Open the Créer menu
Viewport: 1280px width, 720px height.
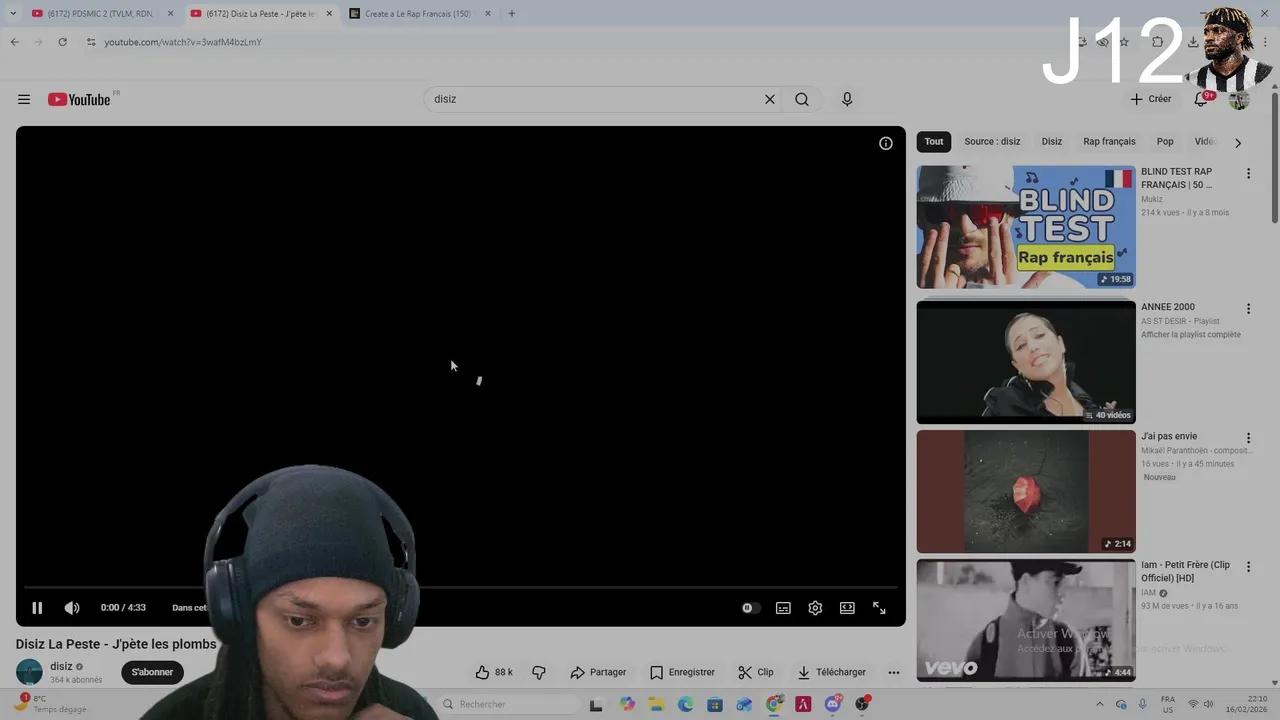(1150, 99)
